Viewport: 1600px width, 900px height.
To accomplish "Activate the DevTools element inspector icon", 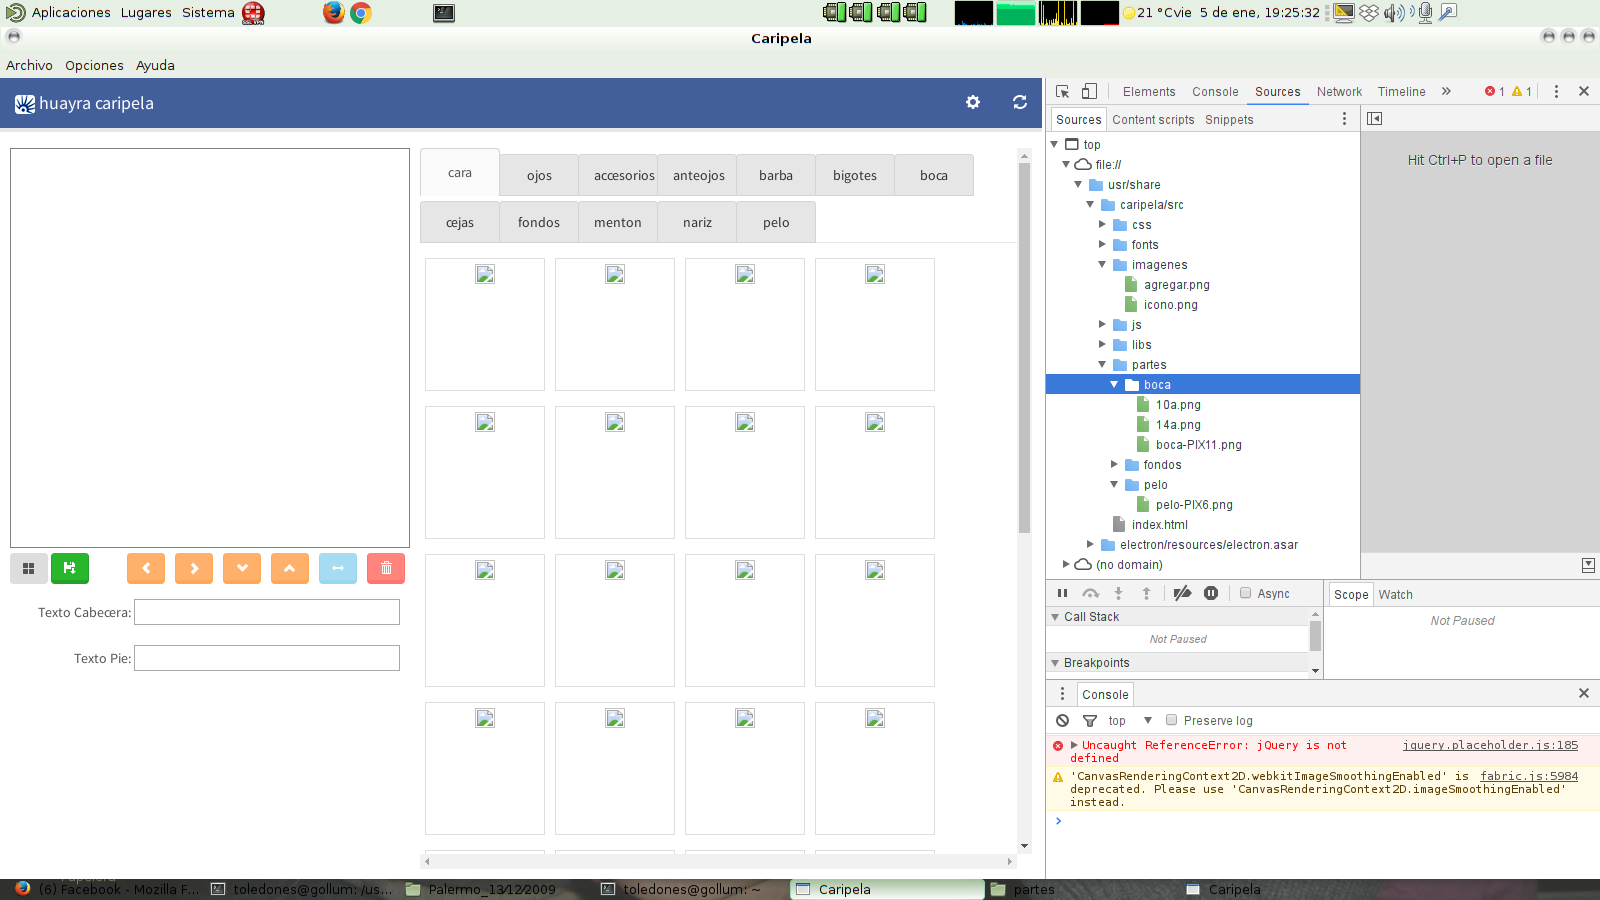I will pos(1063,91).
